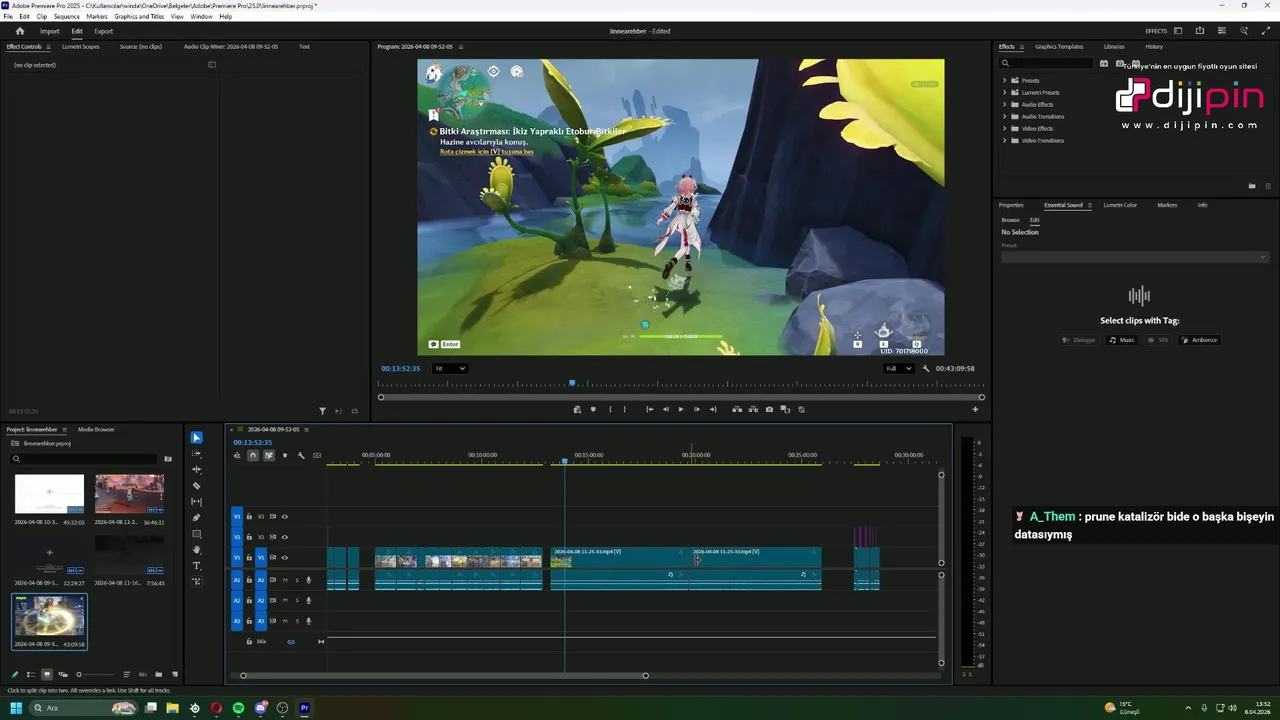Image resolution: width=1280 pixels, height=720 pixels.
Task: Solo audio track A2
Action: (x=297, y=600)
